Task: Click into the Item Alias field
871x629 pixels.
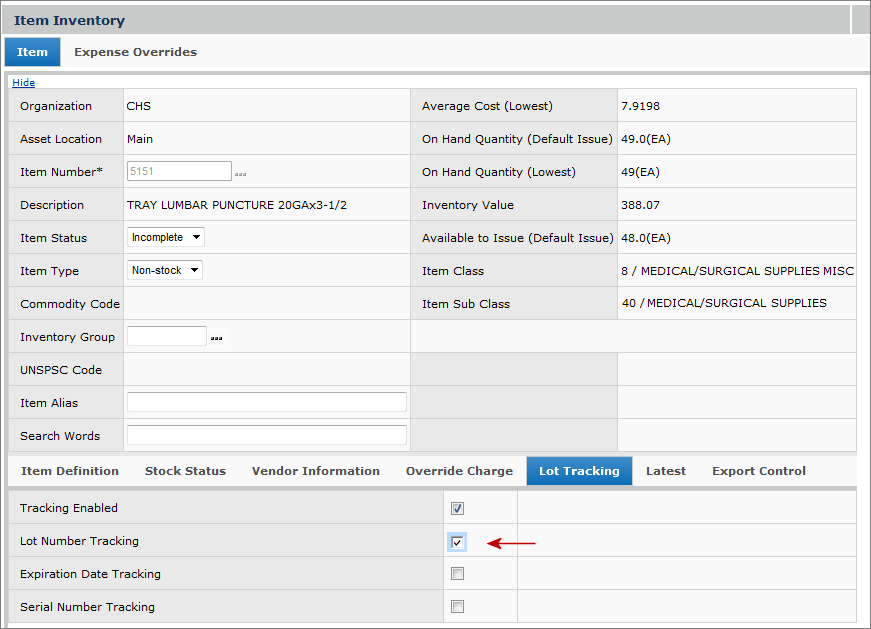Action: coord(267,403)
